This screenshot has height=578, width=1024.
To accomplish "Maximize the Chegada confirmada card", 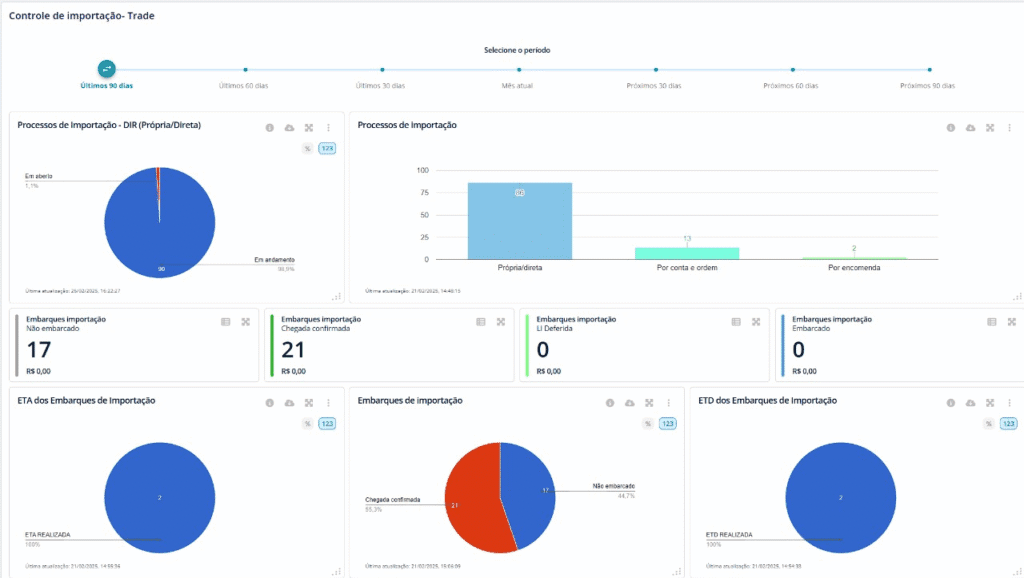I will click(500, 322).
